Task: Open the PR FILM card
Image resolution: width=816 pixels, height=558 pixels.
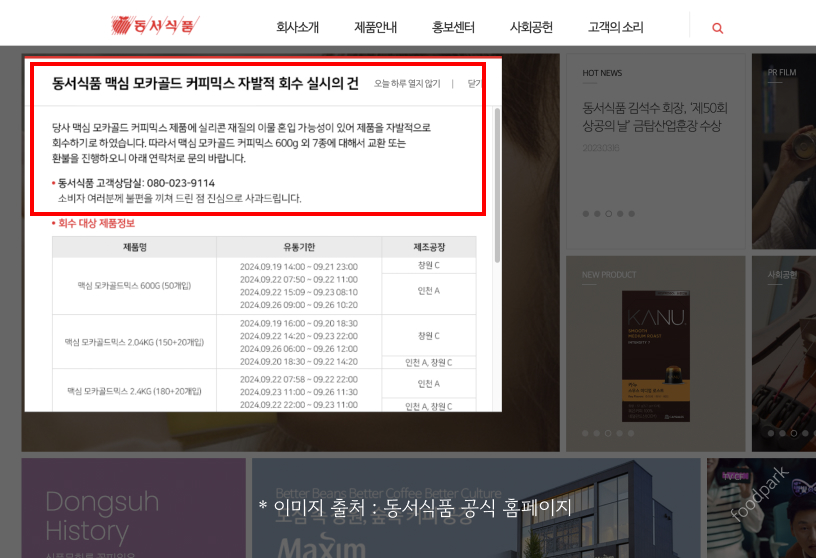Action: tap(784, 151)
